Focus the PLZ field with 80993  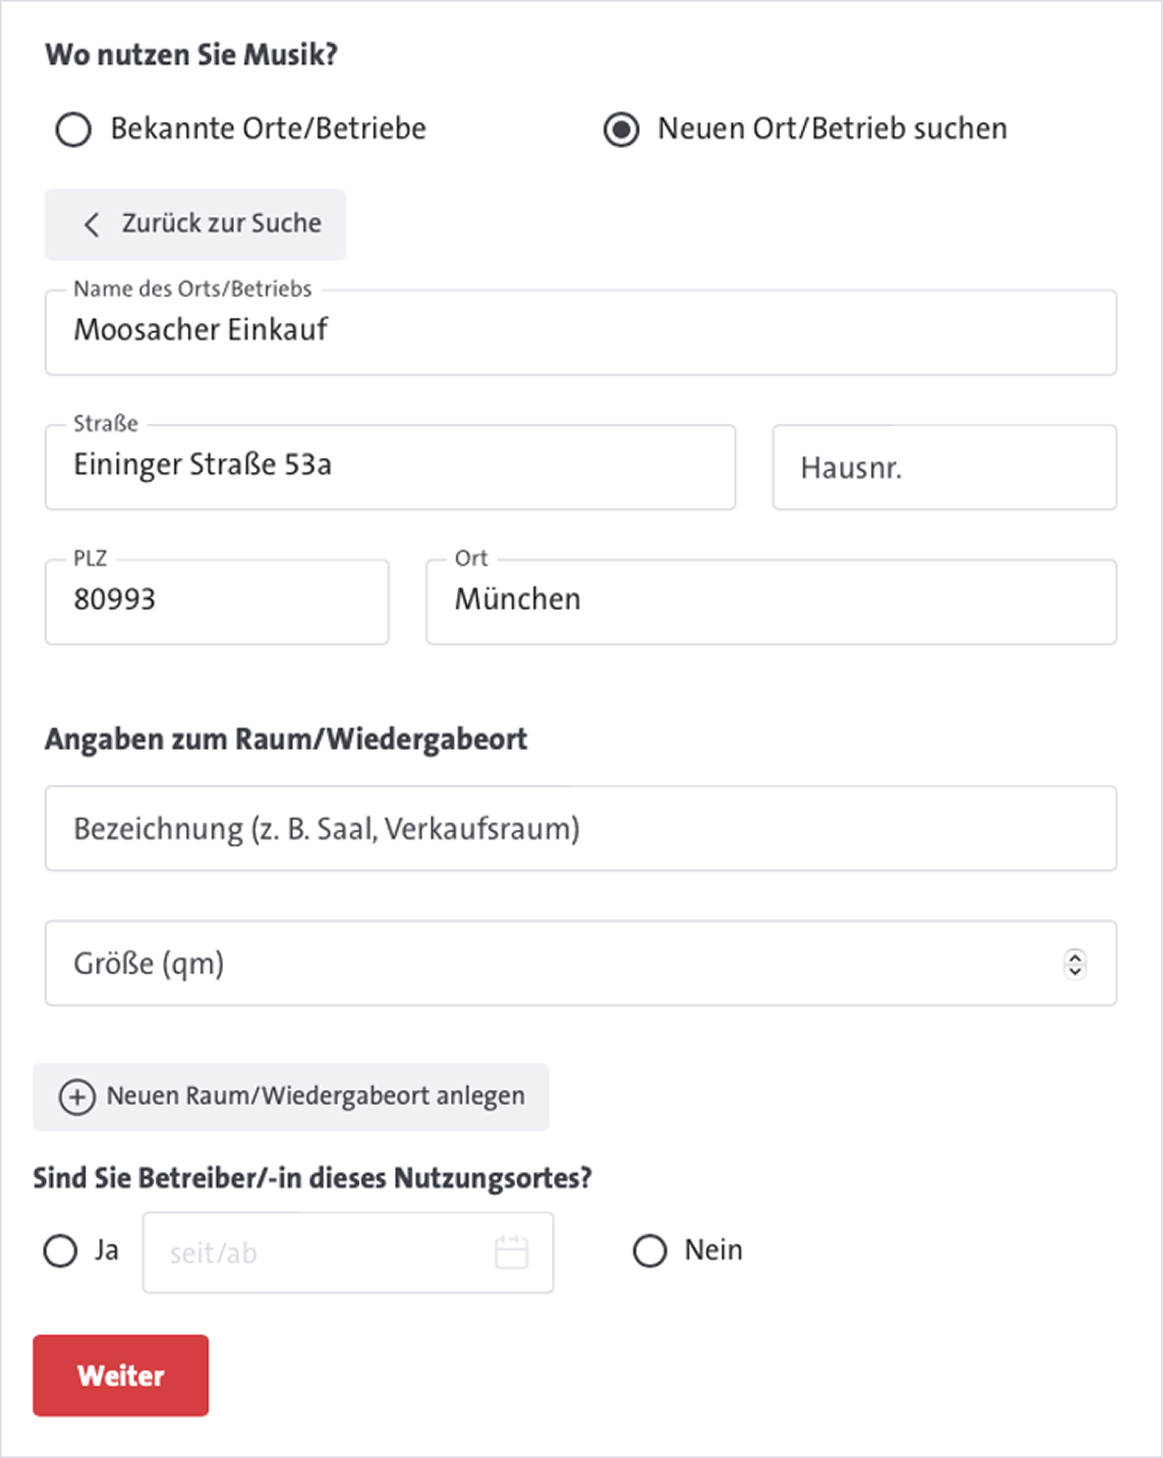pyautogui.click(x=216, y=601)
